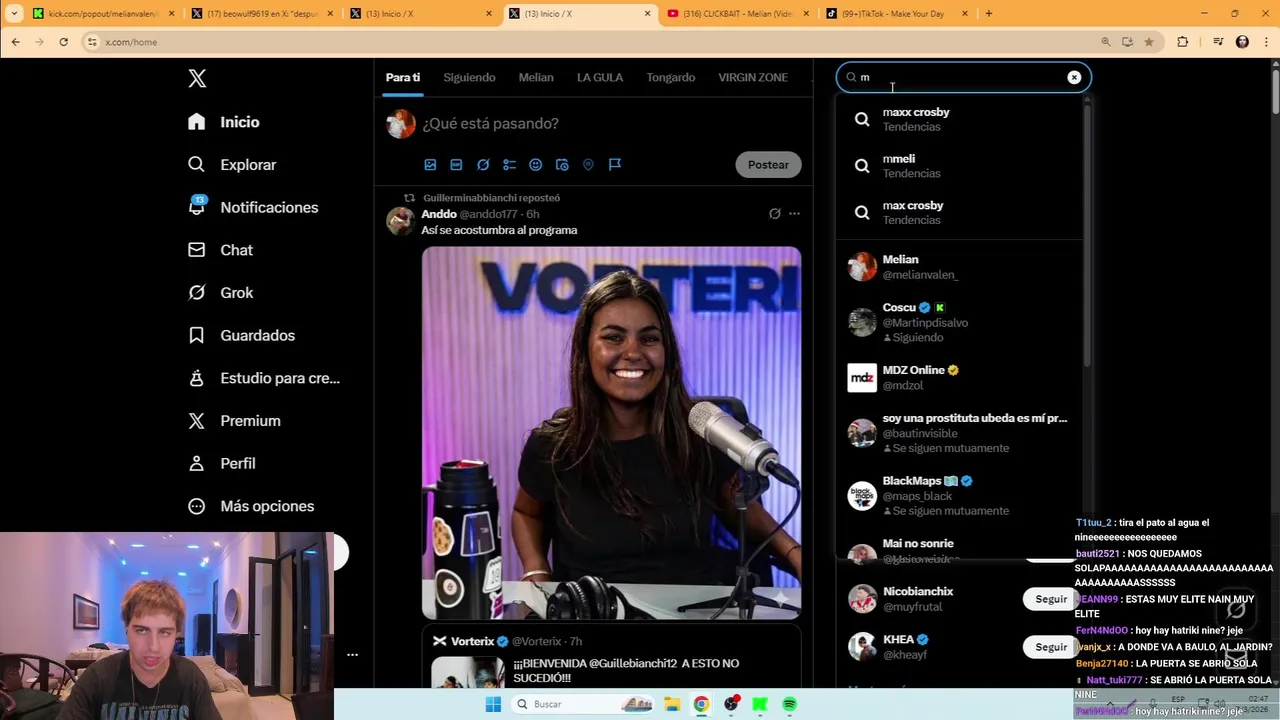Viewport: 1280px width, 720px height.
Task: Open Coscu @Martinpdisalvo search result
Action: (x=960, y=322)
